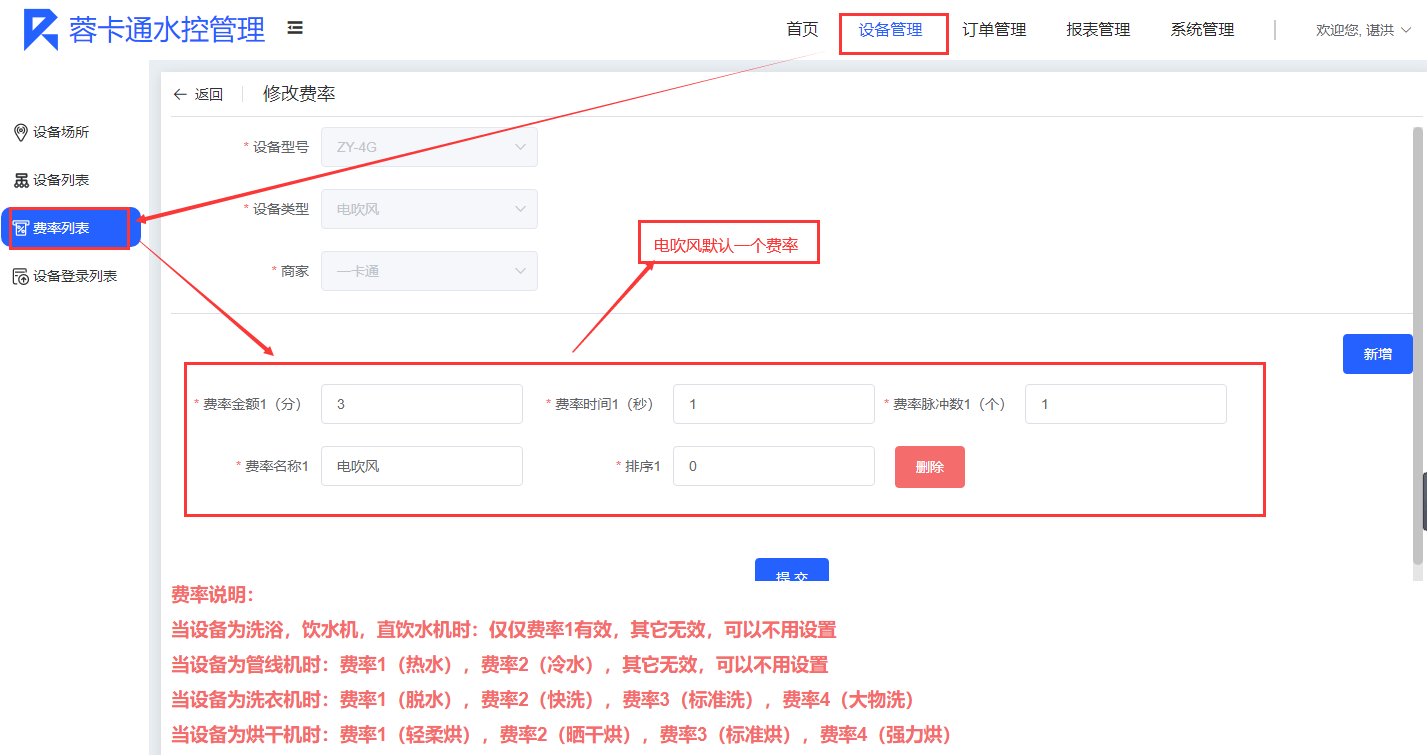Click the back arrow next to 返回
The width and height of the screenshot is (1427, 755).
pyautogui.click(x=180, y=94)
